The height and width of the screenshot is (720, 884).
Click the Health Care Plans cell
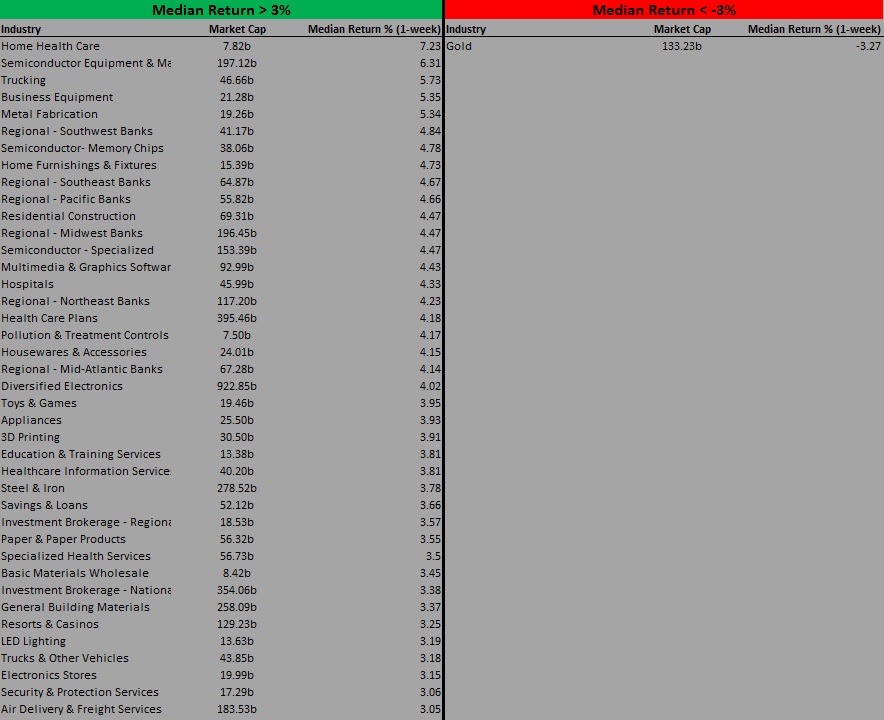click(x=50, y=318)
